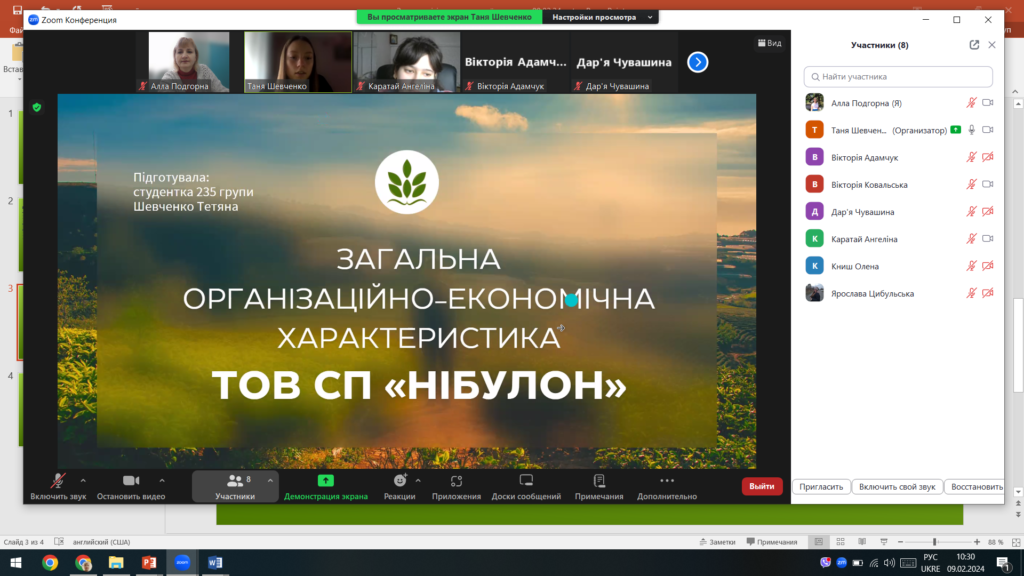Open File Explorer from the taskbar

click(x=116, y=562)
